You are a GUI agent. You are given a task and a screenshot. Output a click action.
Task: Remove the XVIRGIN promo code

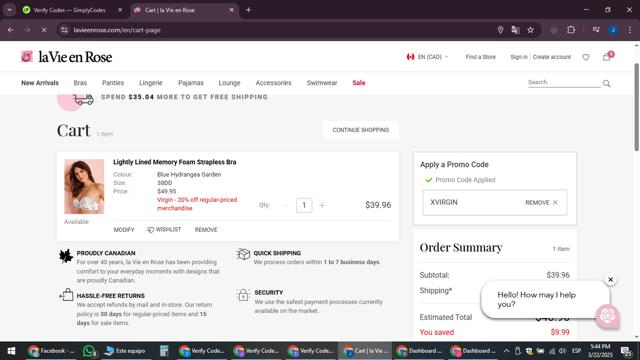[541, 202]
